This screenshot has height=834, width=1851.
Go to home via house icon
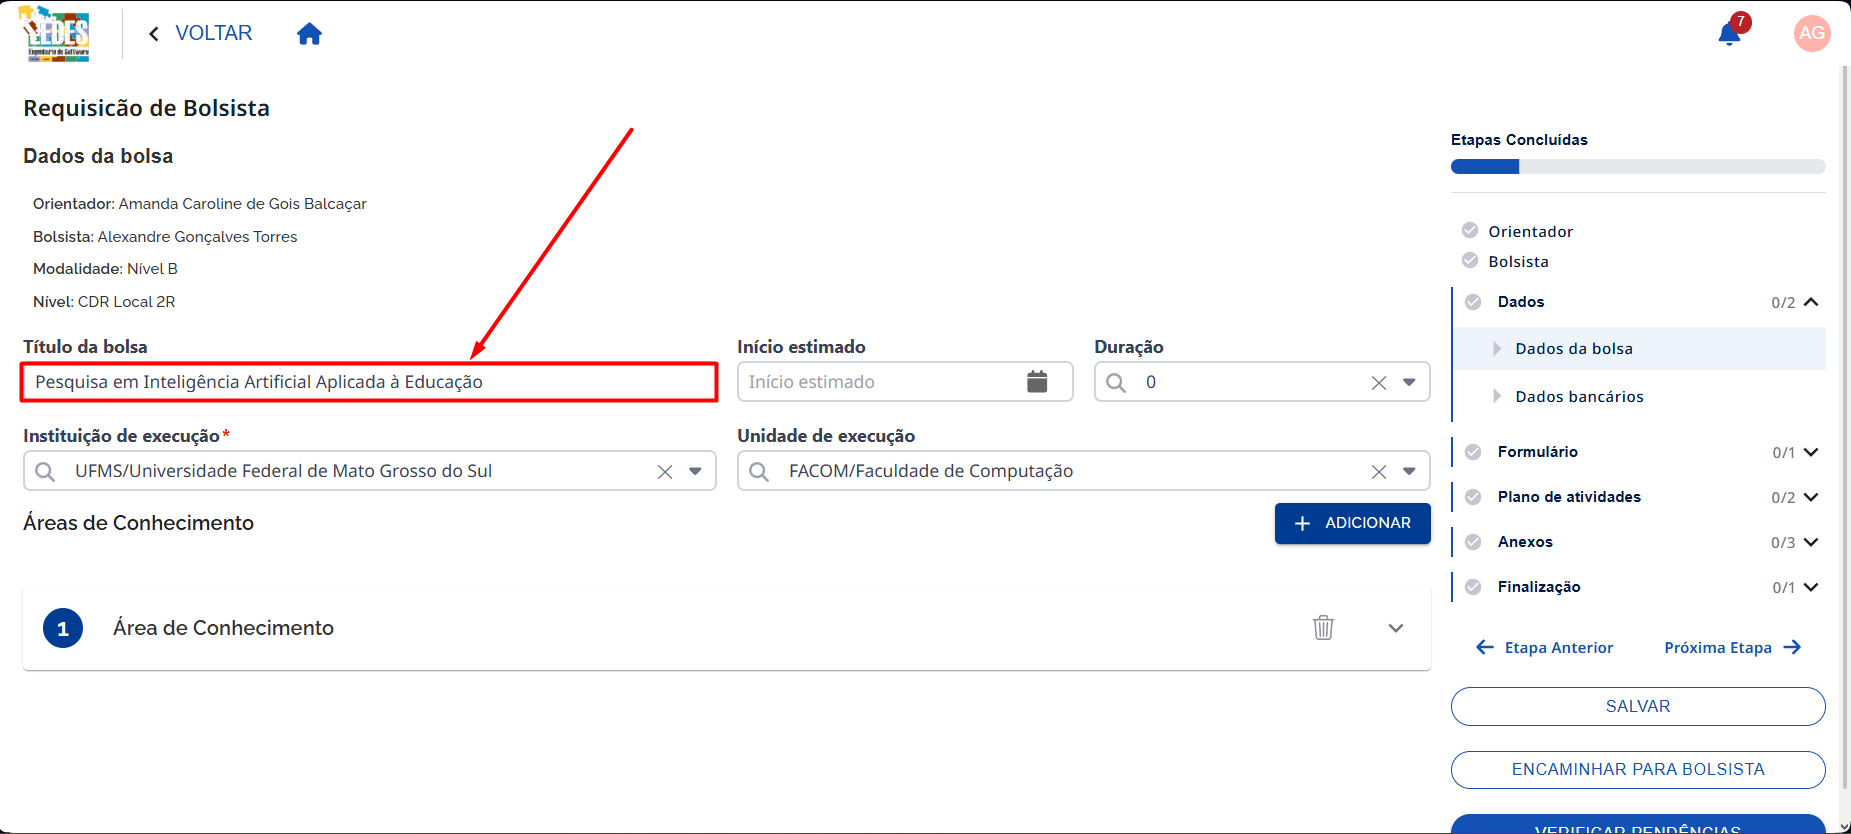(310, 34)
